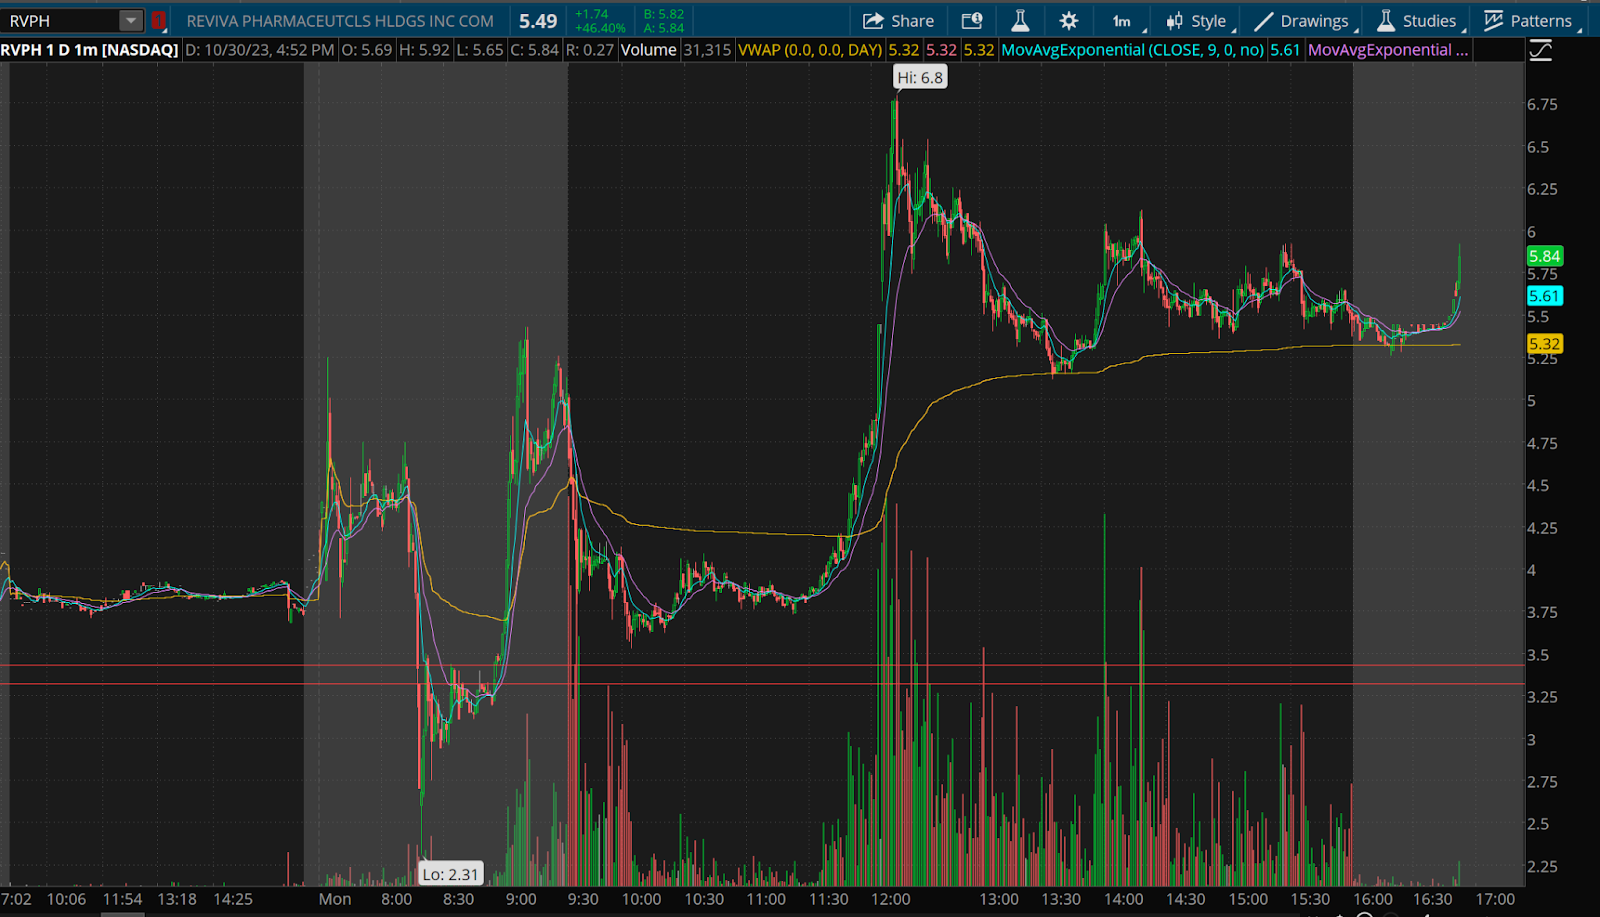The height and width of the screenshot is (917, 1600).
Task: Click the +1.74 net change value
Action: 592,14
